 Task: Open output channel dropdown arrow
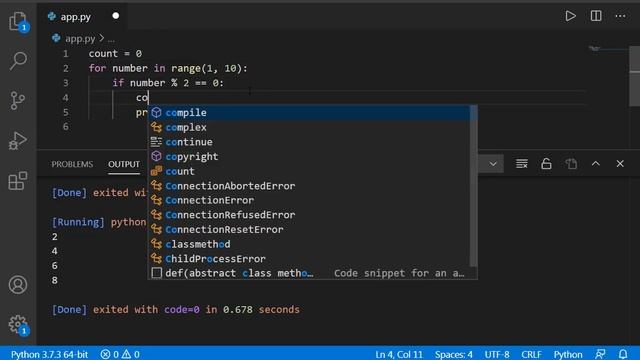[x=493, y=164]
